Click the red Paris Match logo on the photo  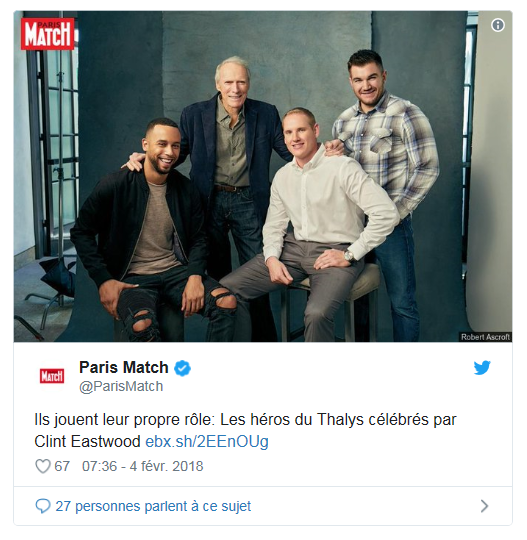click(x=48, y=34)
